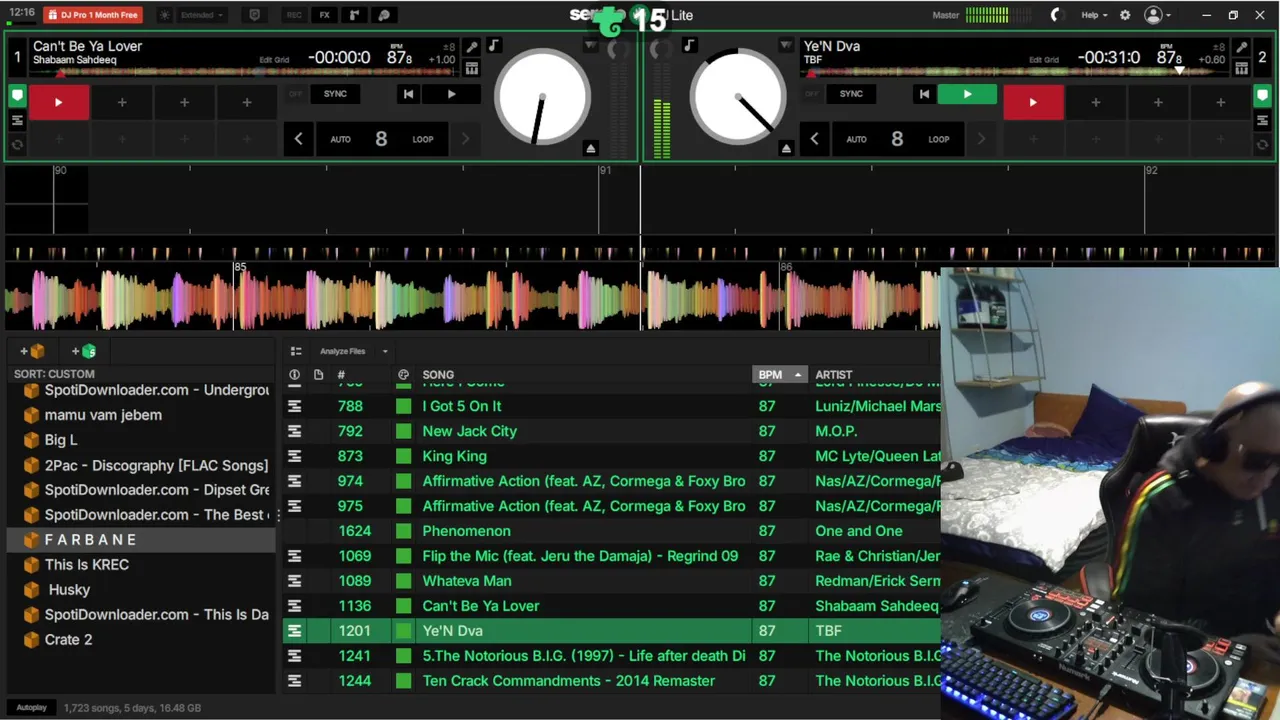Jump to start of track on deck 2

[x=924, y=94]
